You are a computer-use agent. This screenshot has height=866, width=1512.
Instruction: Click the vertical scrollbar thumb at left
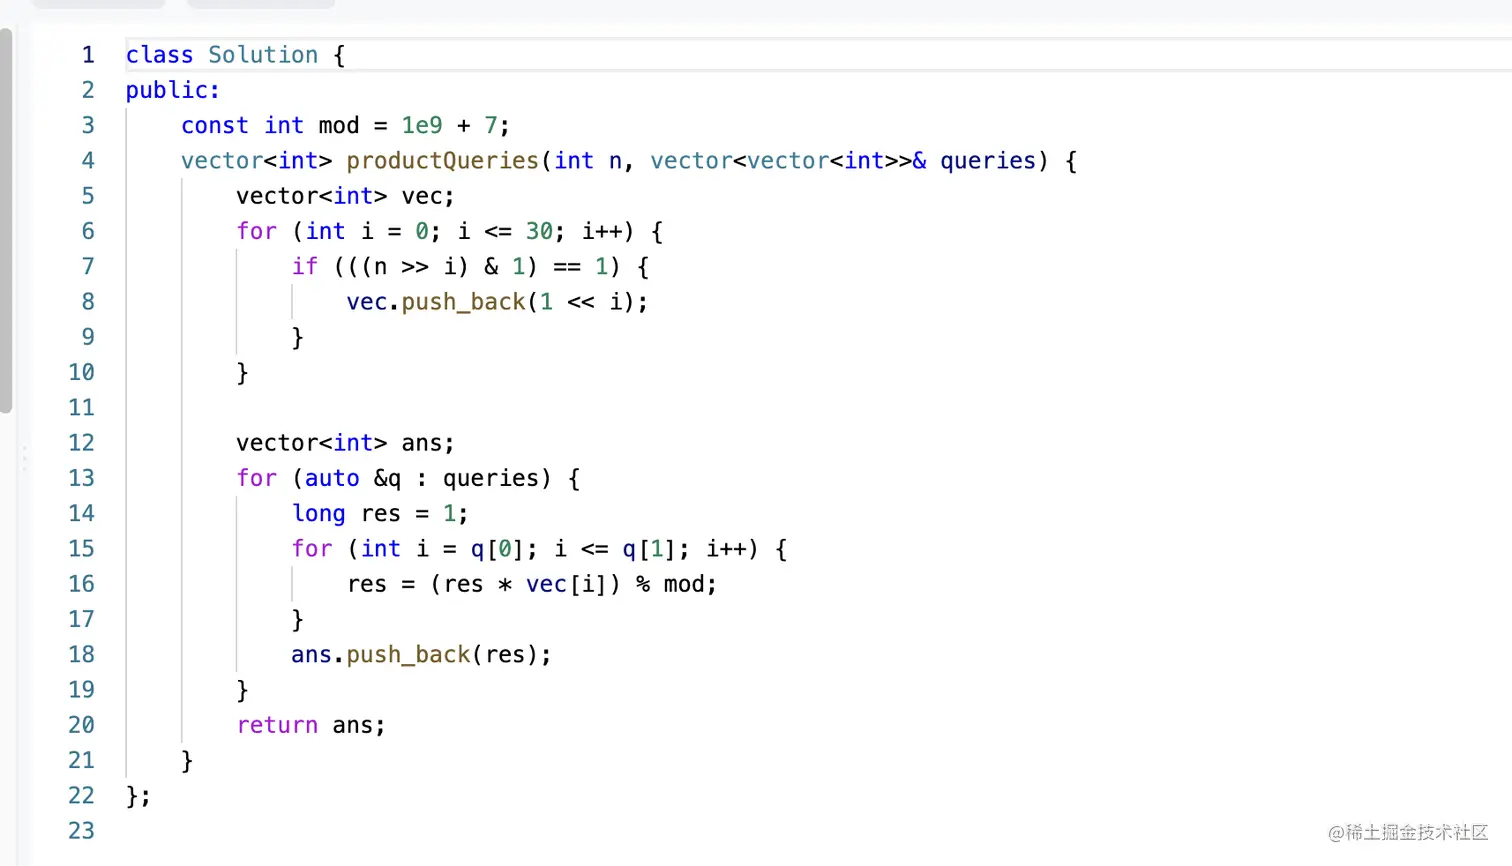point(6,220)
